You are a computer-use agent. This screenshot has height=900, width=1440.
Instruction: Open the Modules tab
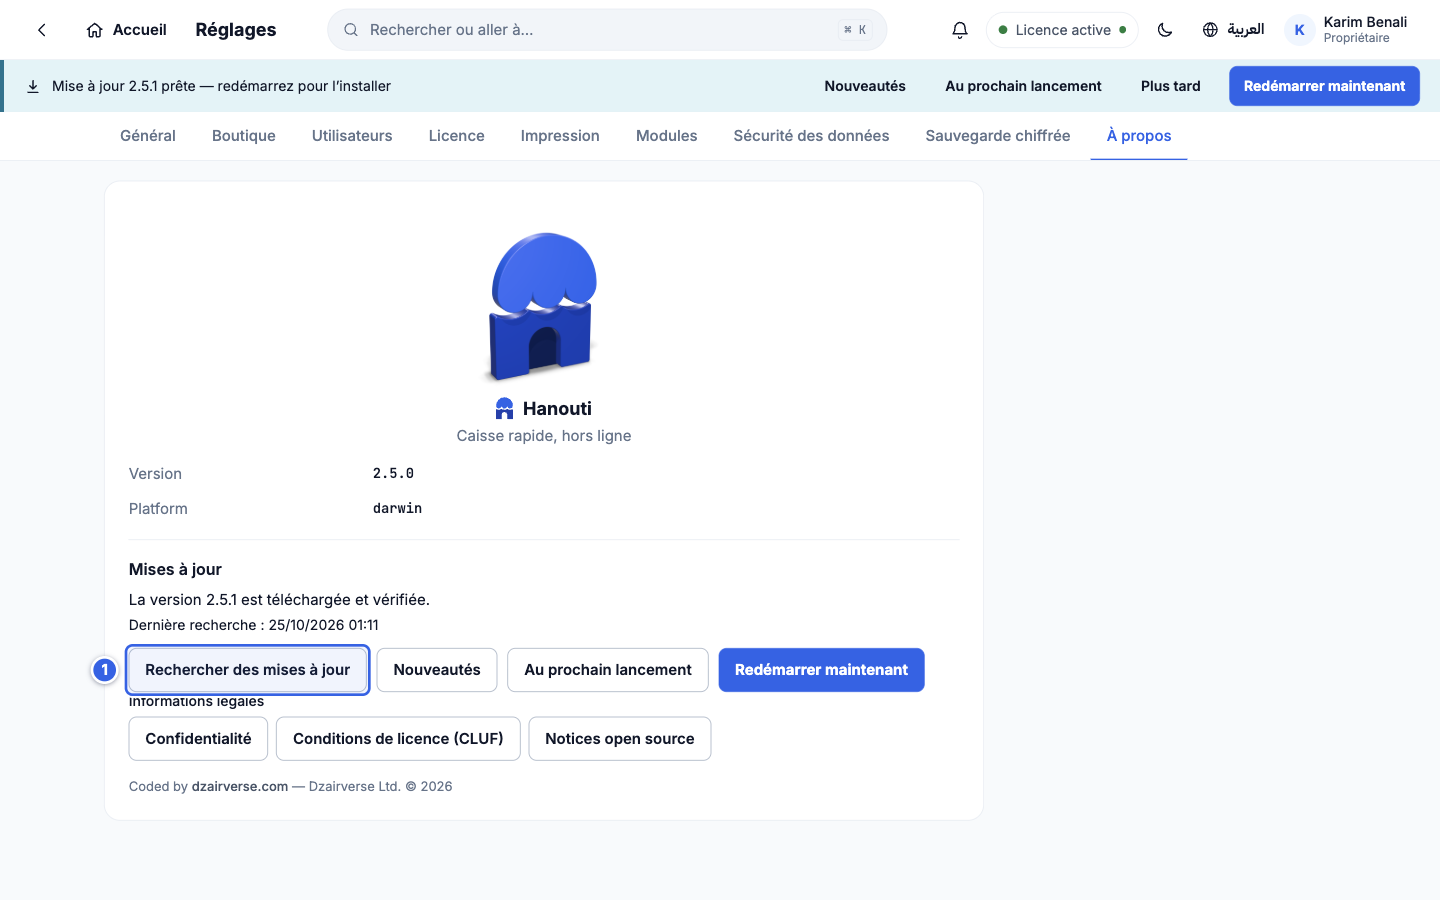click(x=667, y=136)
